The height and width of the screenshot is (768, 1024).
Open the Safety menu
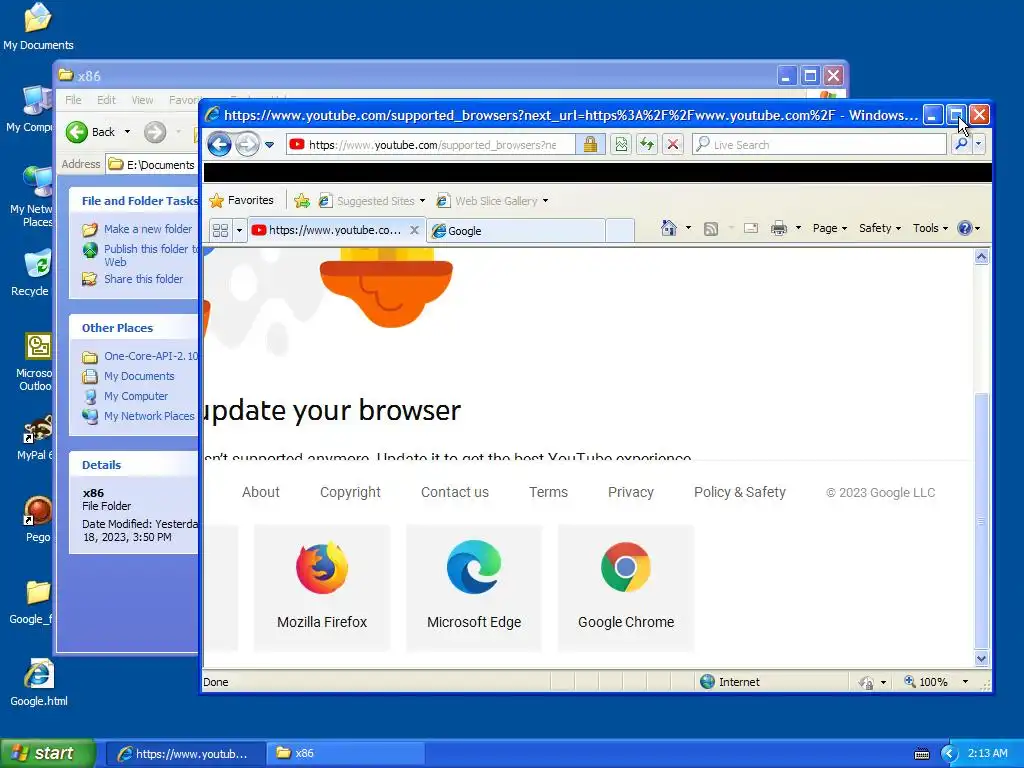click(880, 228)
